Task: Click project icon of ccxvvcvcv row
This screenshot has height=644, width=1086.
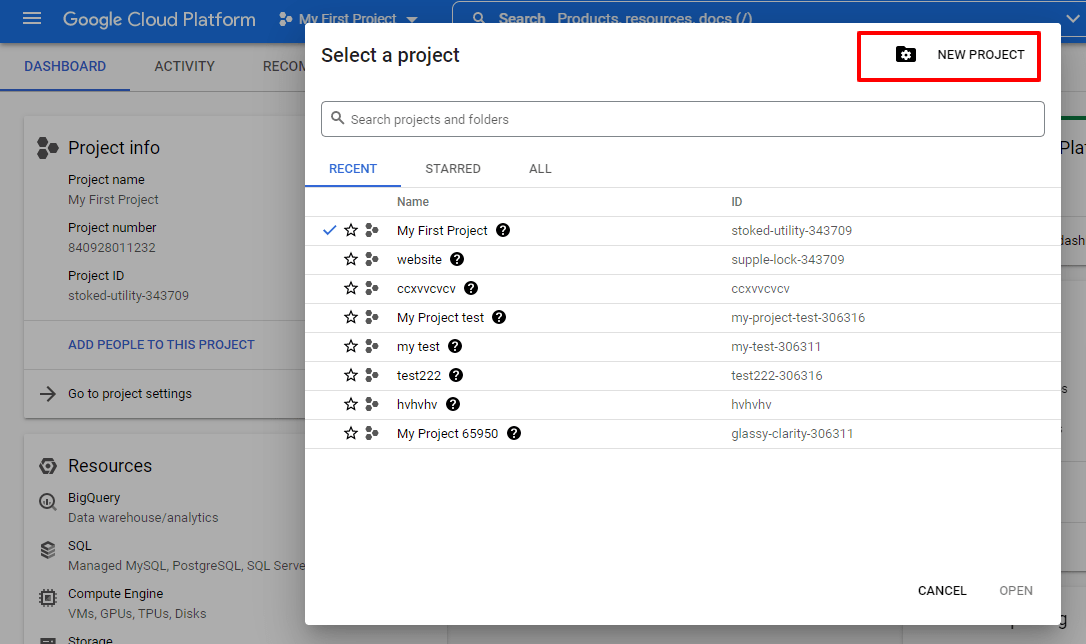Action: (x=372, y=289)
